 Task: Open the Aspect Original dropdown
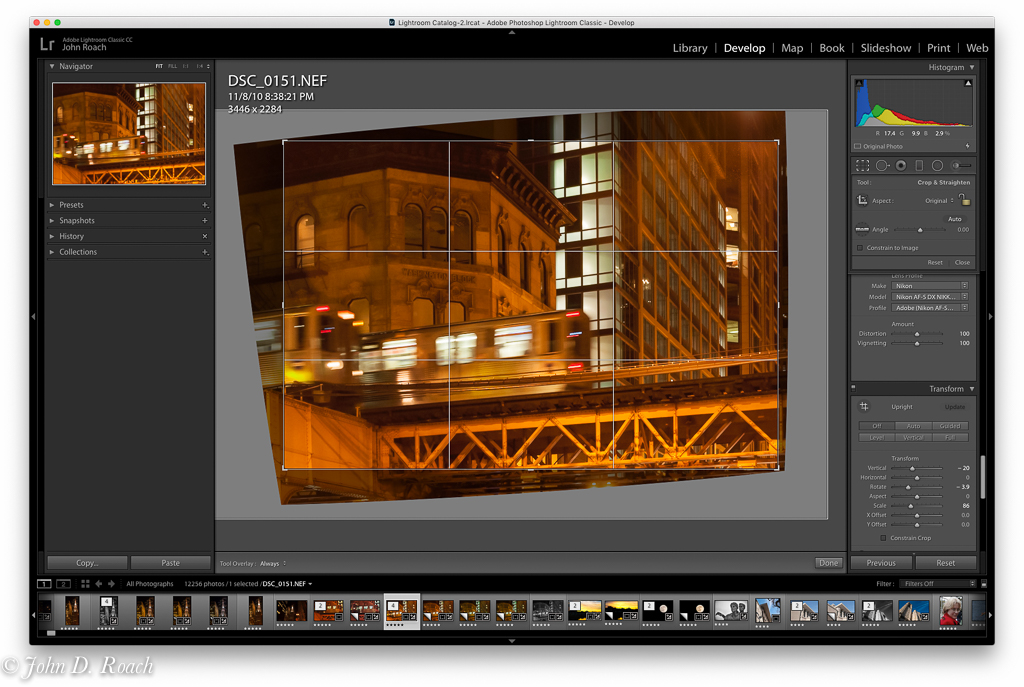point(939,201)
